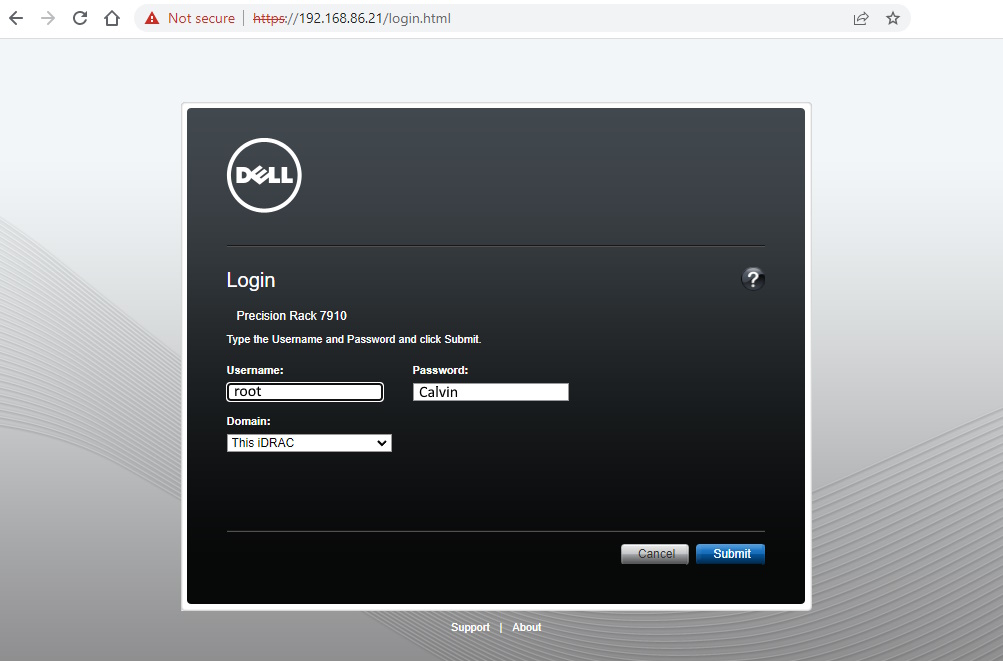Click the Password: label
This screenshot has height=661, width=1003.
click(x=440, y=370)
